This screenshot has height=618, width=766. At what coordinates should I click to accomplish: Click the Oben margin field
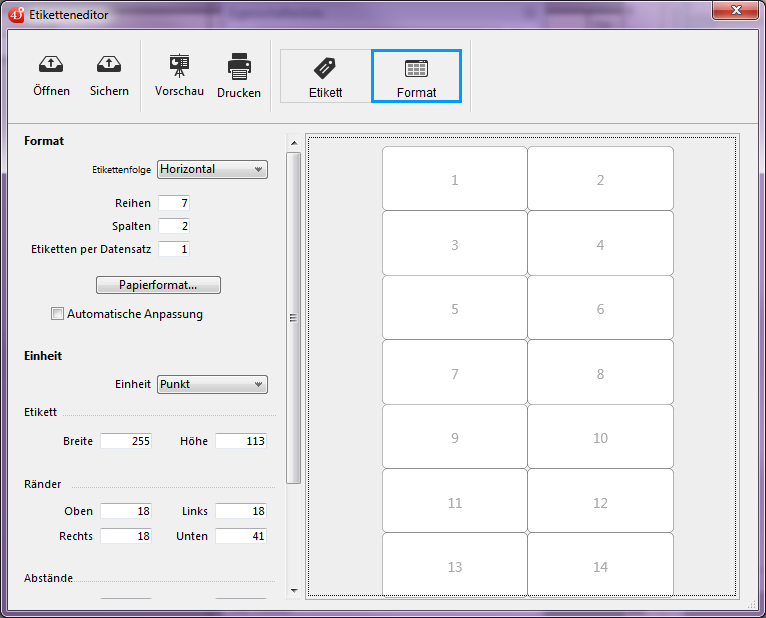tap(126, 511)
